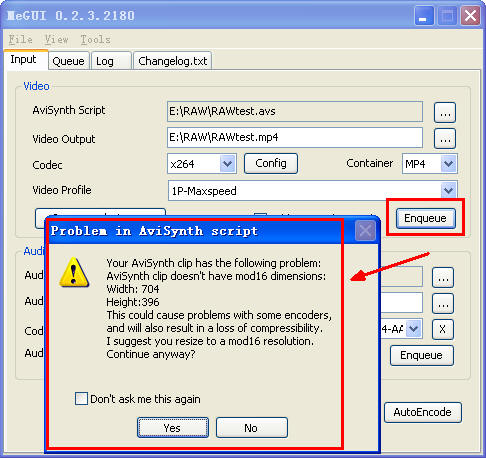Open the Container MP4 dropdown
Screen dimensions: 486x458
pos(449,164)
